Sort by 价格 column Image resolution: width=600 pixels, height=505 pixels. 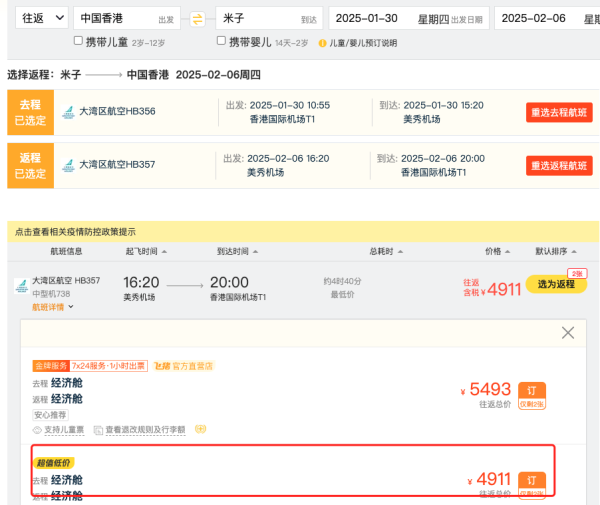[497, 251]
